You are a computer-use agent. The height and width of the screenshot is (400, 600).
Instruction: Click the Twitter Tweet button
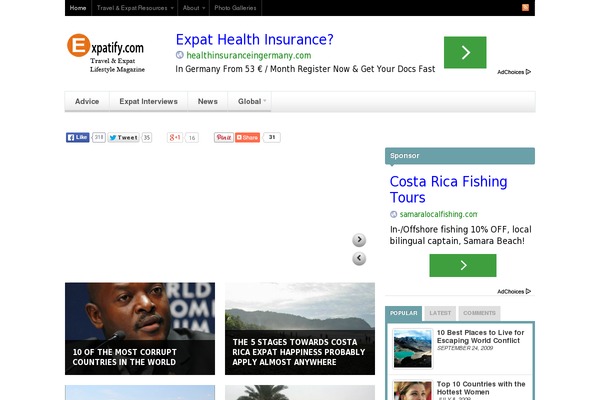tap(123, 137)
